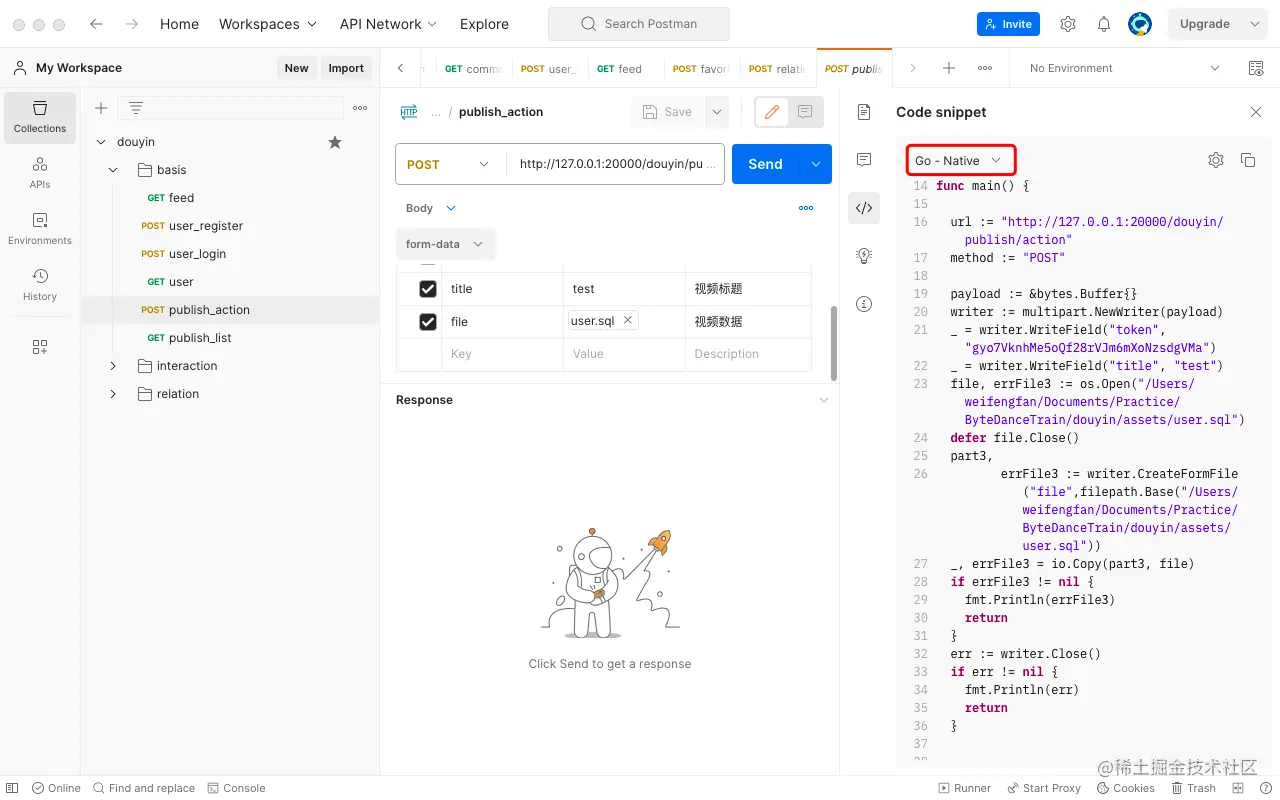Go to the Explore menu item
Image resolution: width=1280 pixels, height=800 pixels.
[484, 24]
